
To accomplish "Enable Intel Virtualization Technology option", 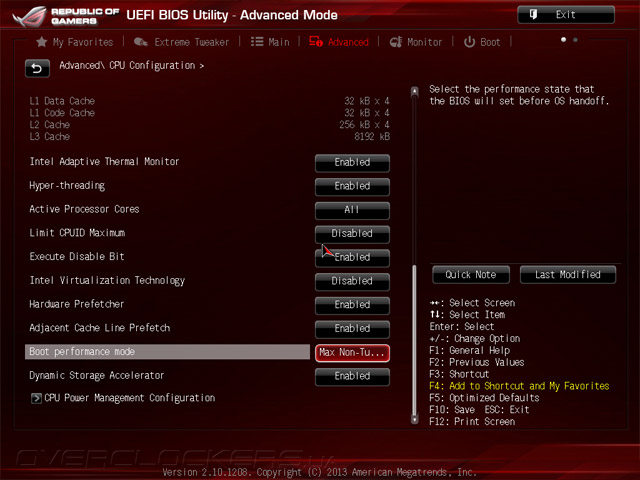I will pyautogui.click(x=352, y=281).
